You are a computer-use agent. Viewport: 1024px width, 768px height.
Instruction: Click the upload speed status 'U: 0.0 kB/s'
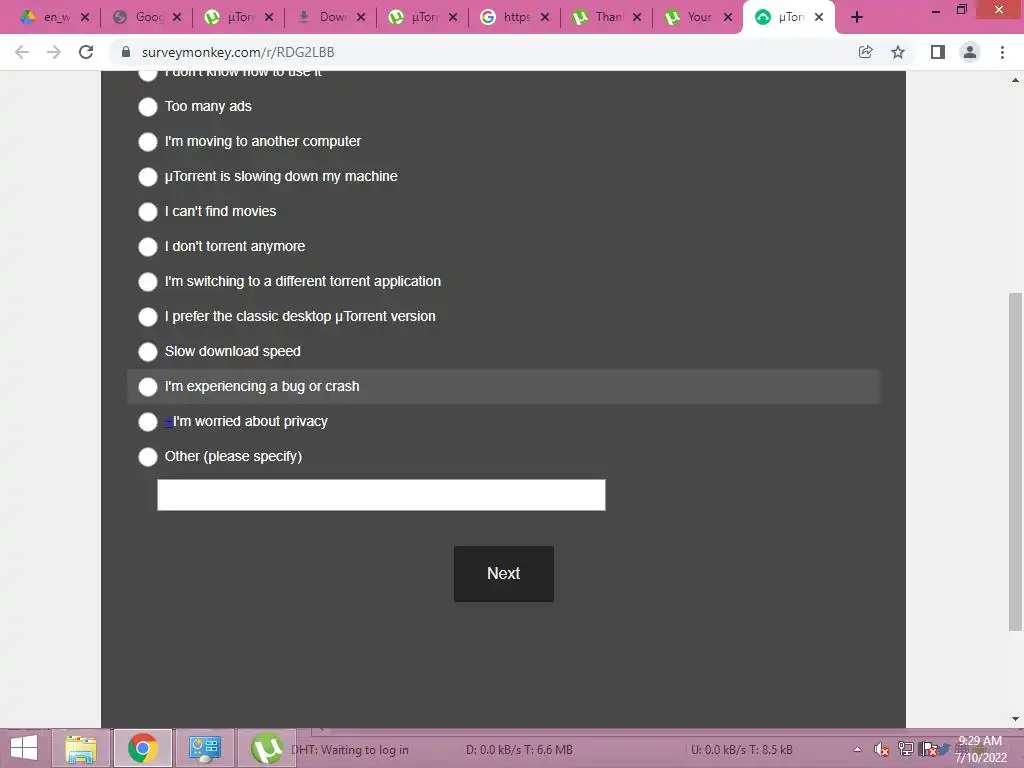pyautogui.click(x=742, y=750)
